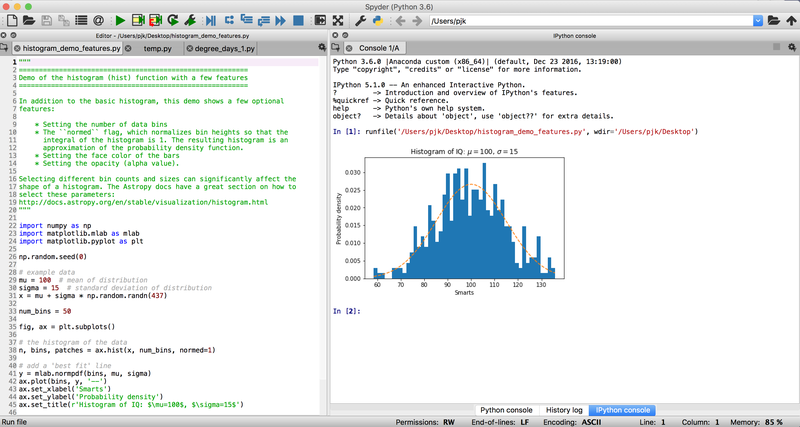The height and width of the screenshot is (427, 800).
Task: Click the Save all files icon
Action: point(64,21)
